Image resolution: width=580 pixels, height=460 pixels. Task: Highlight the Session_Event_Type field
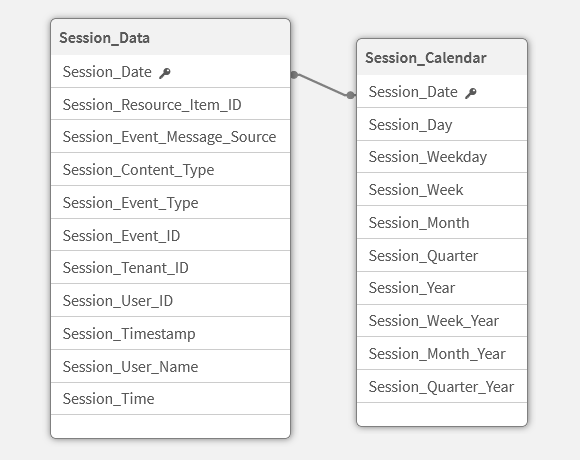[x=171, y=202]
